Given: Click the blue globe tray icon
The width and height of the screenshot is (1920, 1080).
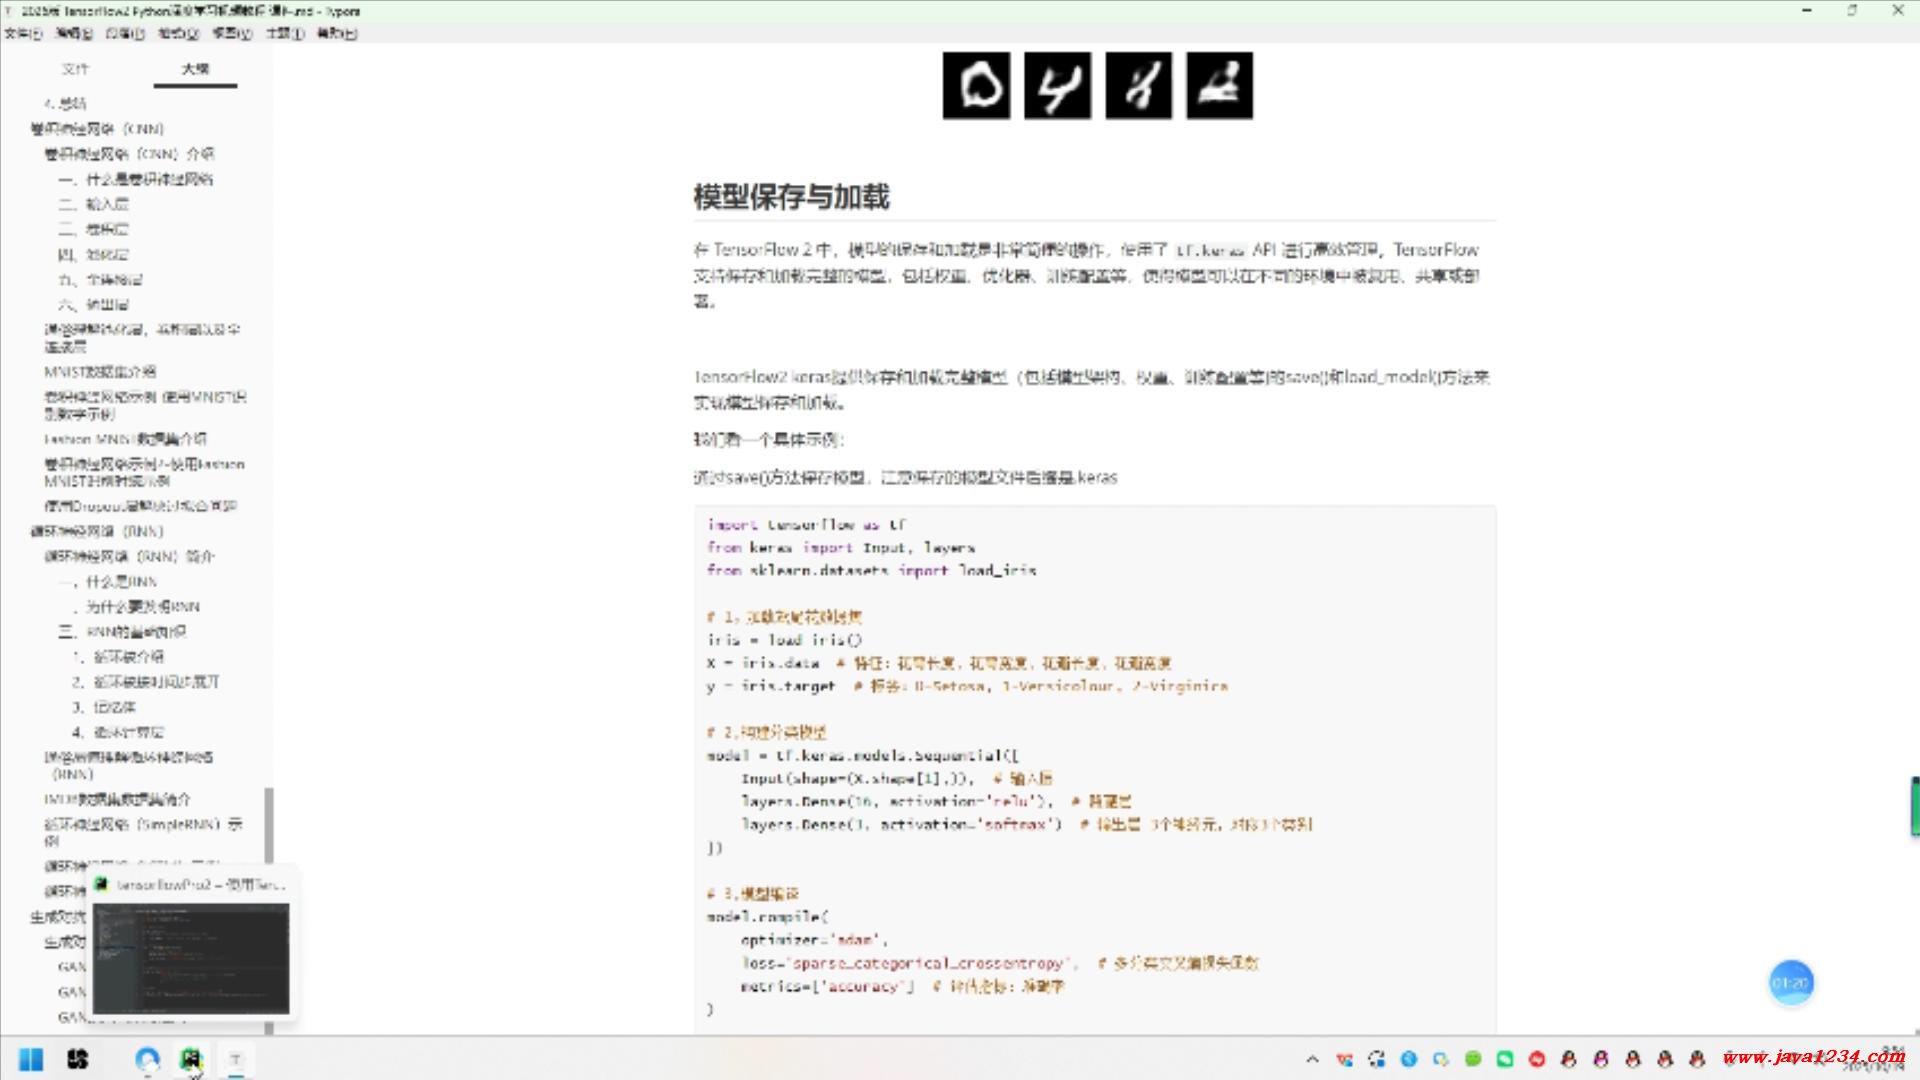Looking at the screenshot, I should [x=1409, y=1059].
